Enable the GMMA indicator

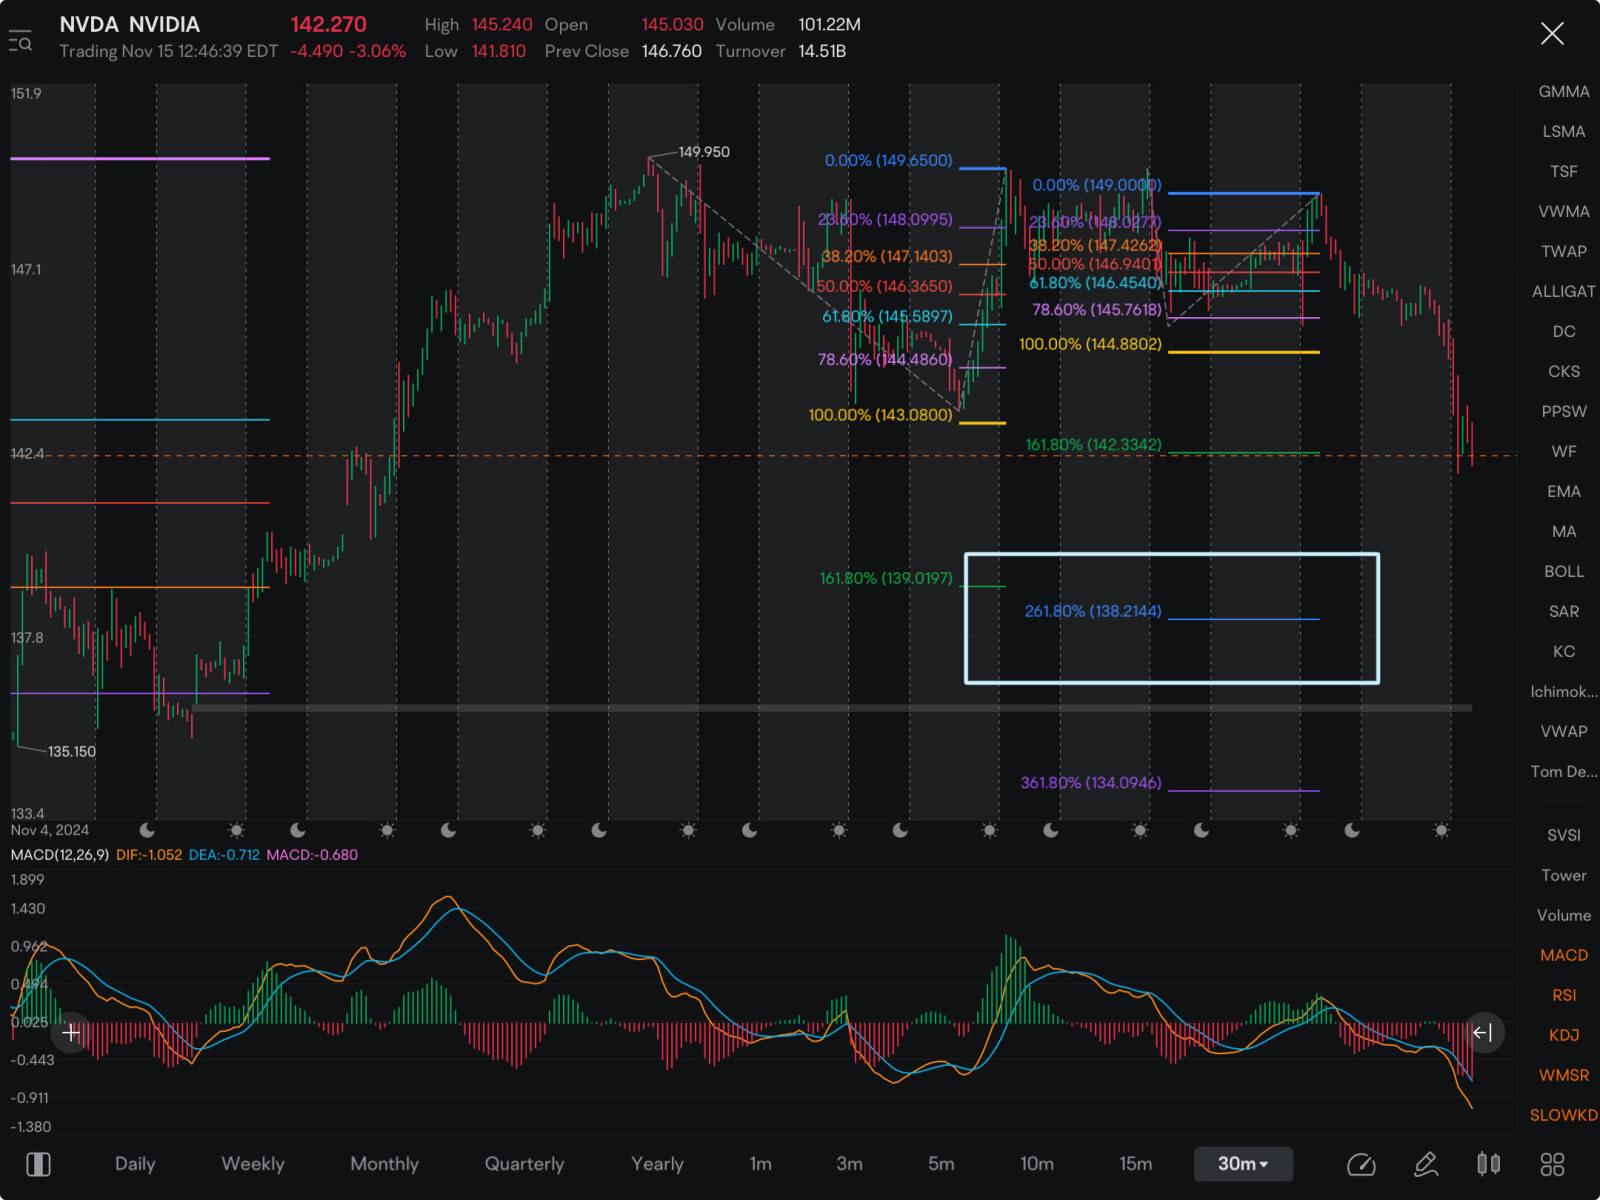tap(1563, 91)
